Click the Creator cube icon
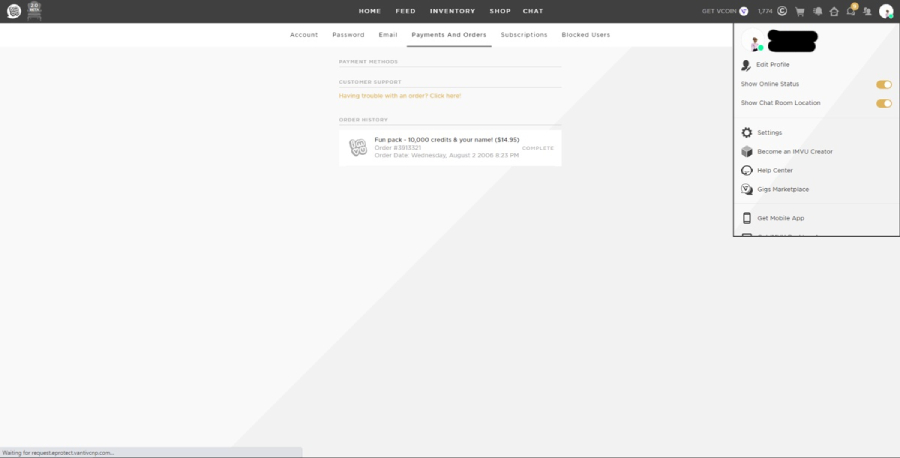The image size is (900, 458). pyautogui.click(x=746, y=152)
